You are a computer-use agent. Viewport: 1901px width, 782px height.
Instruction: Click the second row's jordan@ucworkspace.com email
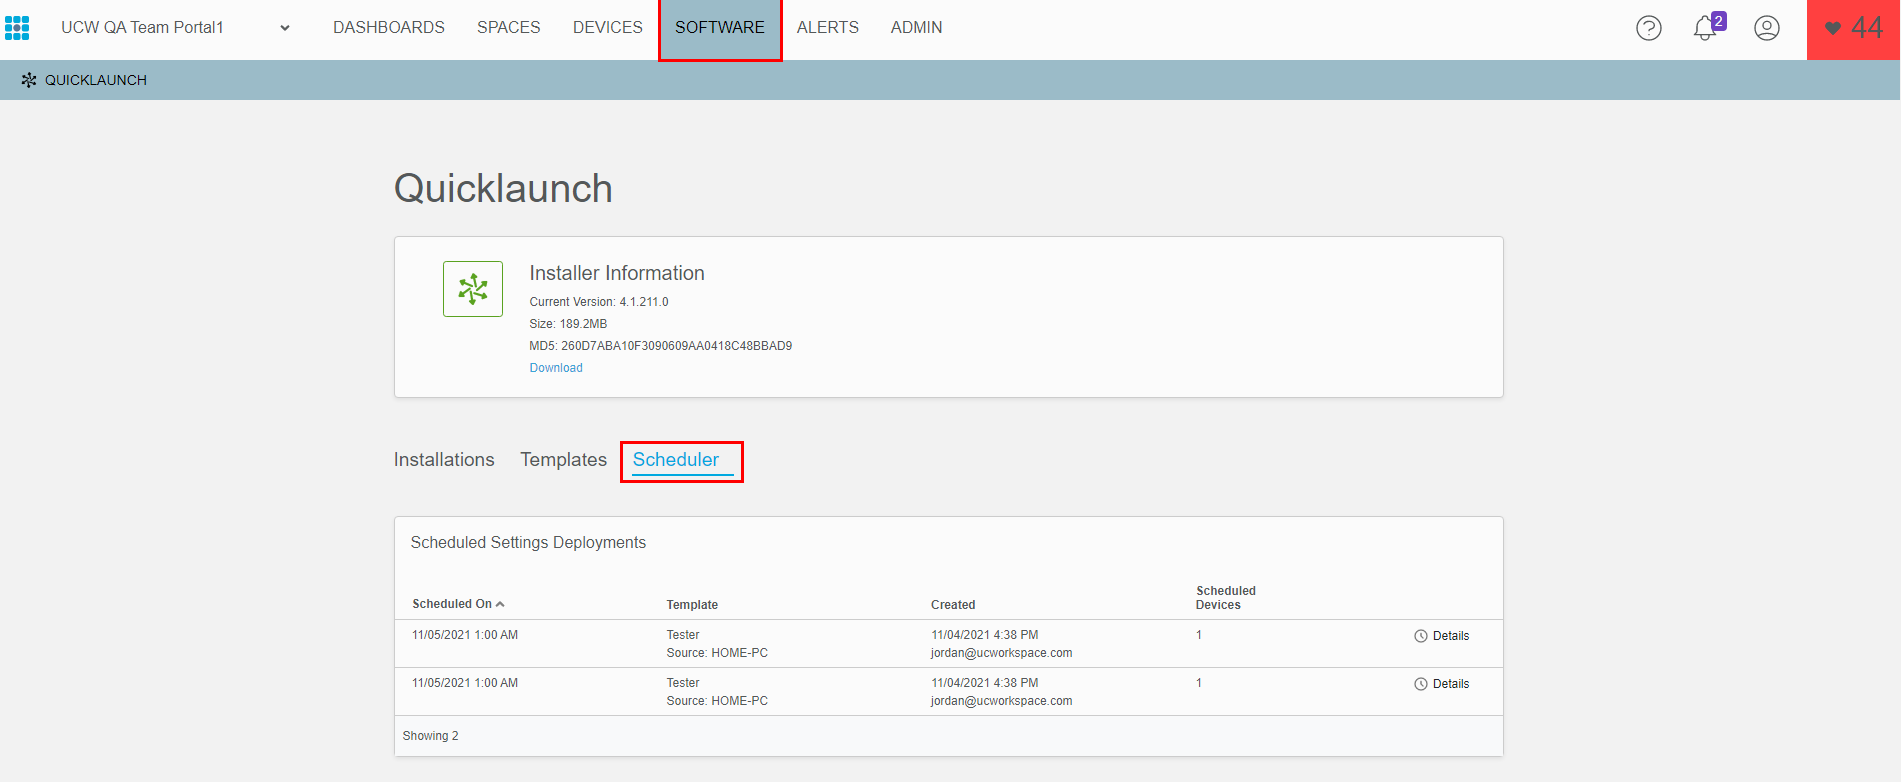1002,701
